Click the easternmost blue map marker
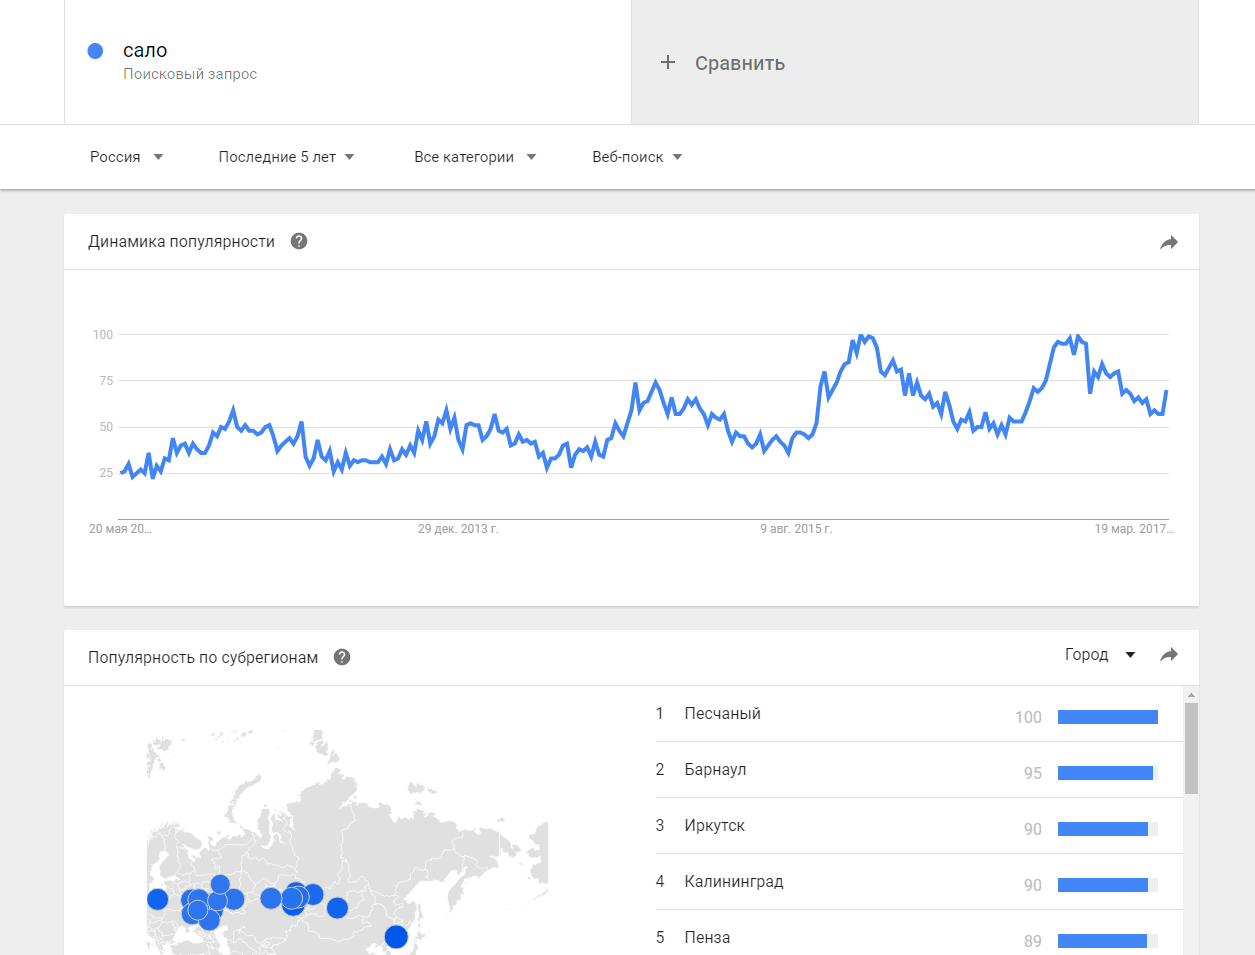Image resolution: width=1255 pixels, height=955 pixels. [396, 937]
